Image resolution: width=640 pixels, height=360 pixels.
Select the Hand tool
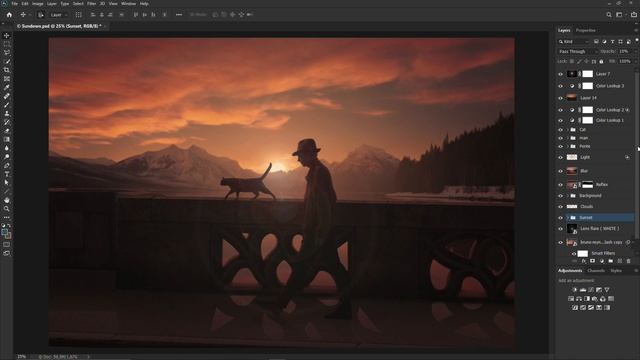pyautogui.click(x=7, y=200)
